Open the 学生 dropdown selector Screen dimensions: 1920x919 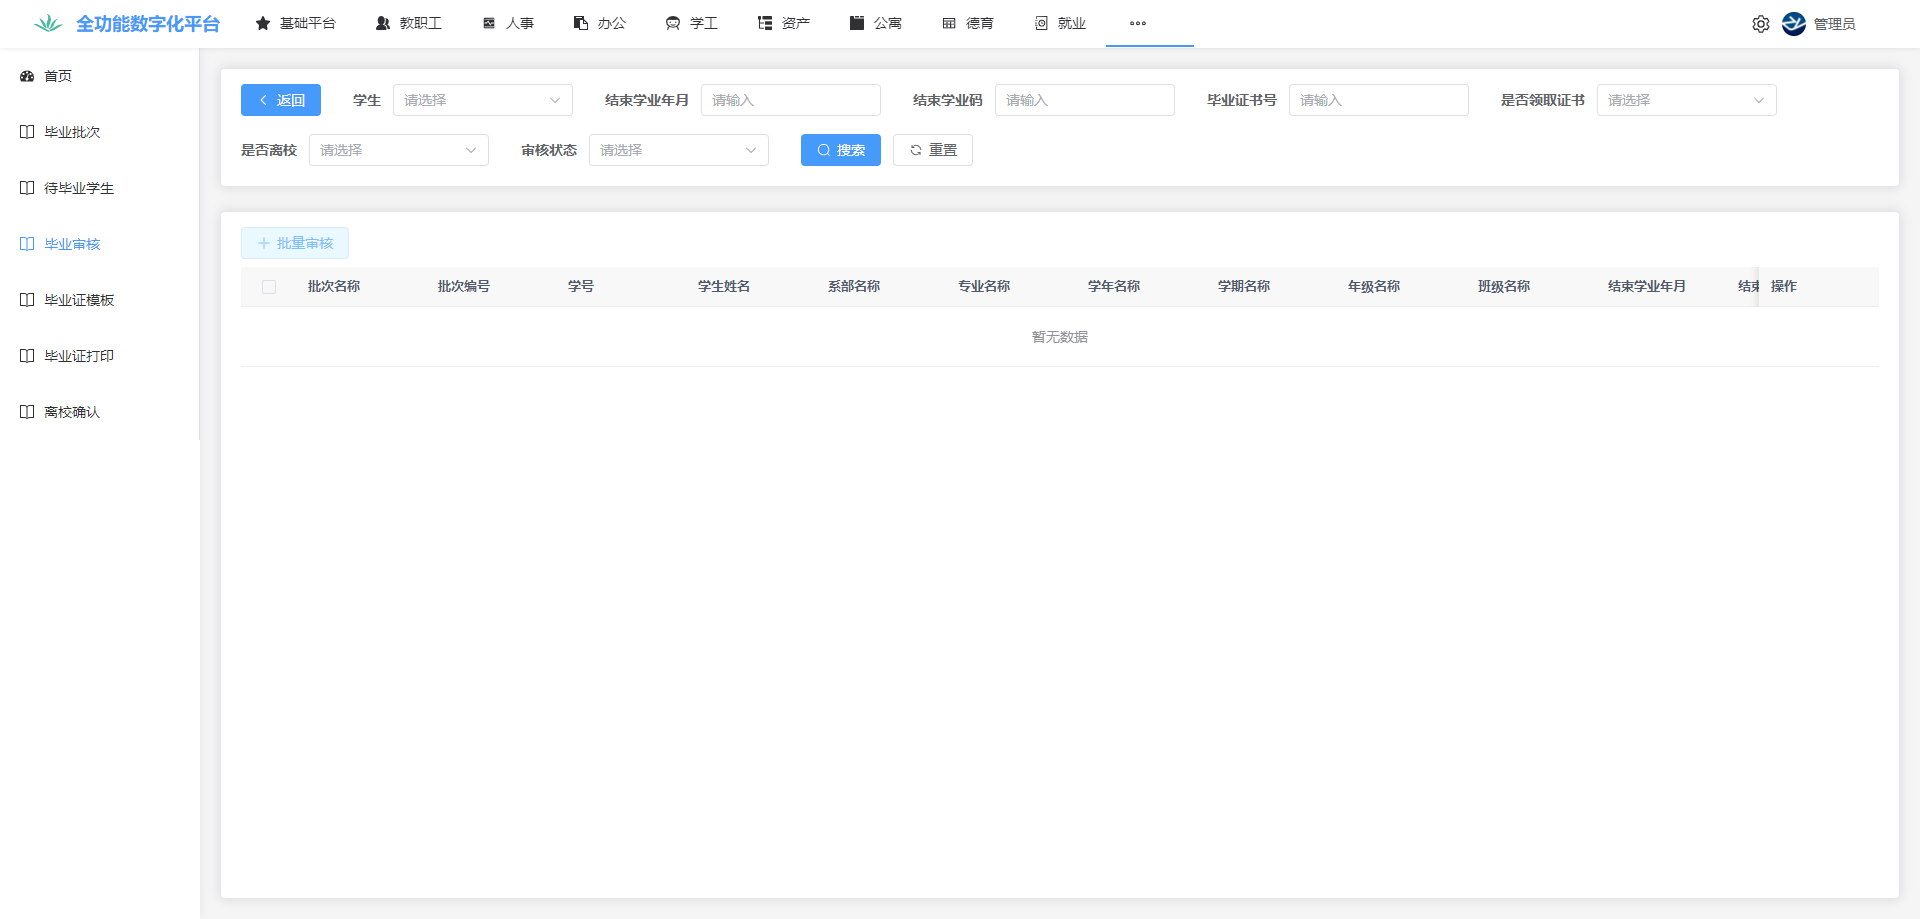[x=482, y=100]
